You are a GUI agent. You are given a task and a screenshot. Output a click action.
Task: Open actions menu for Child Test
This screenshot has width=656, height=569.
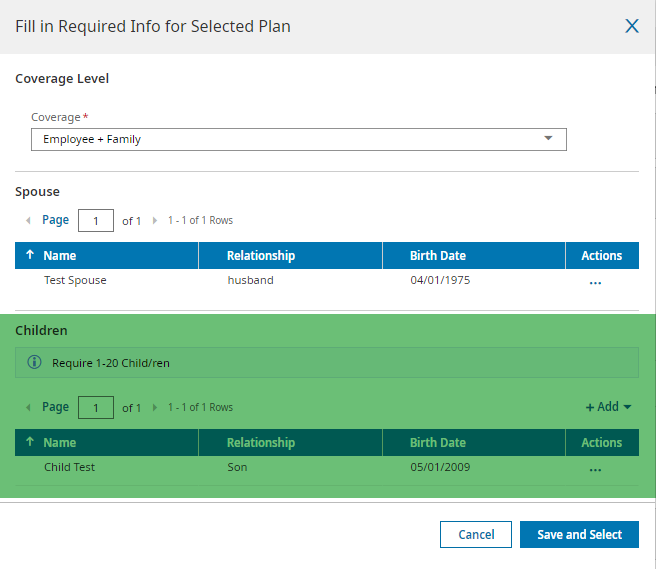click(595, 469)
